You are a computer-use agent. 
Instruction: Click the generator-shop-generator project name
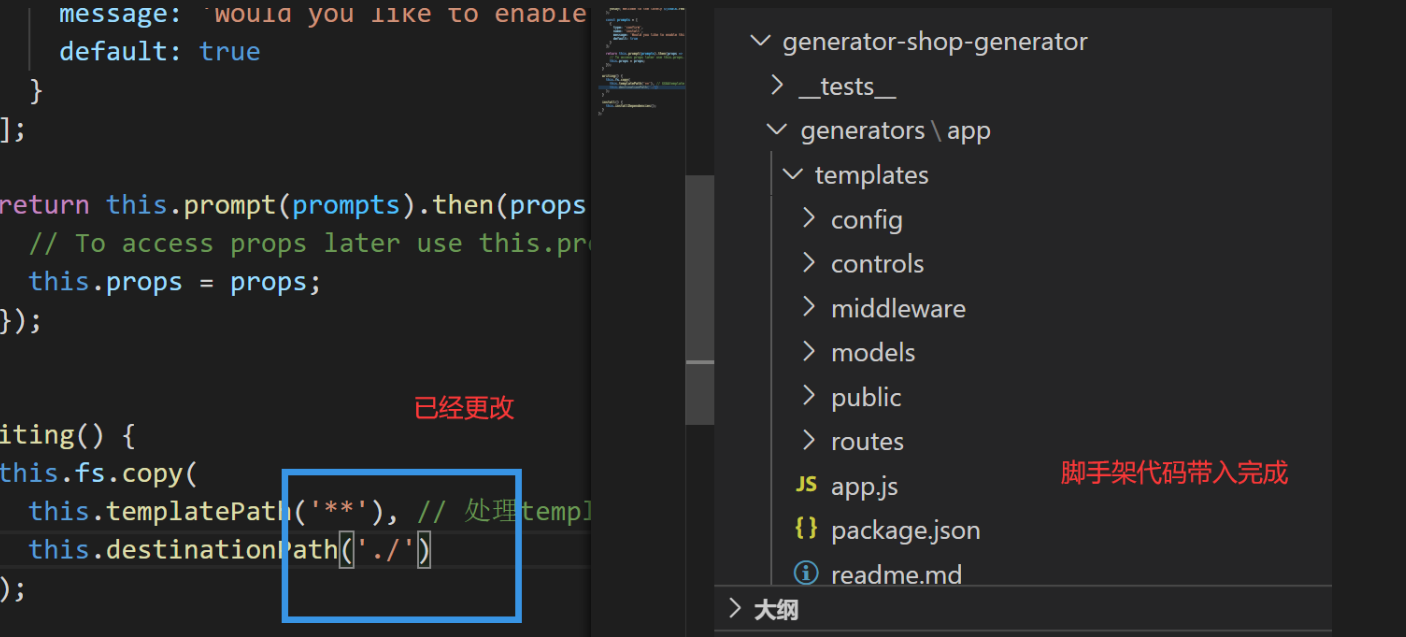point(935,42)
